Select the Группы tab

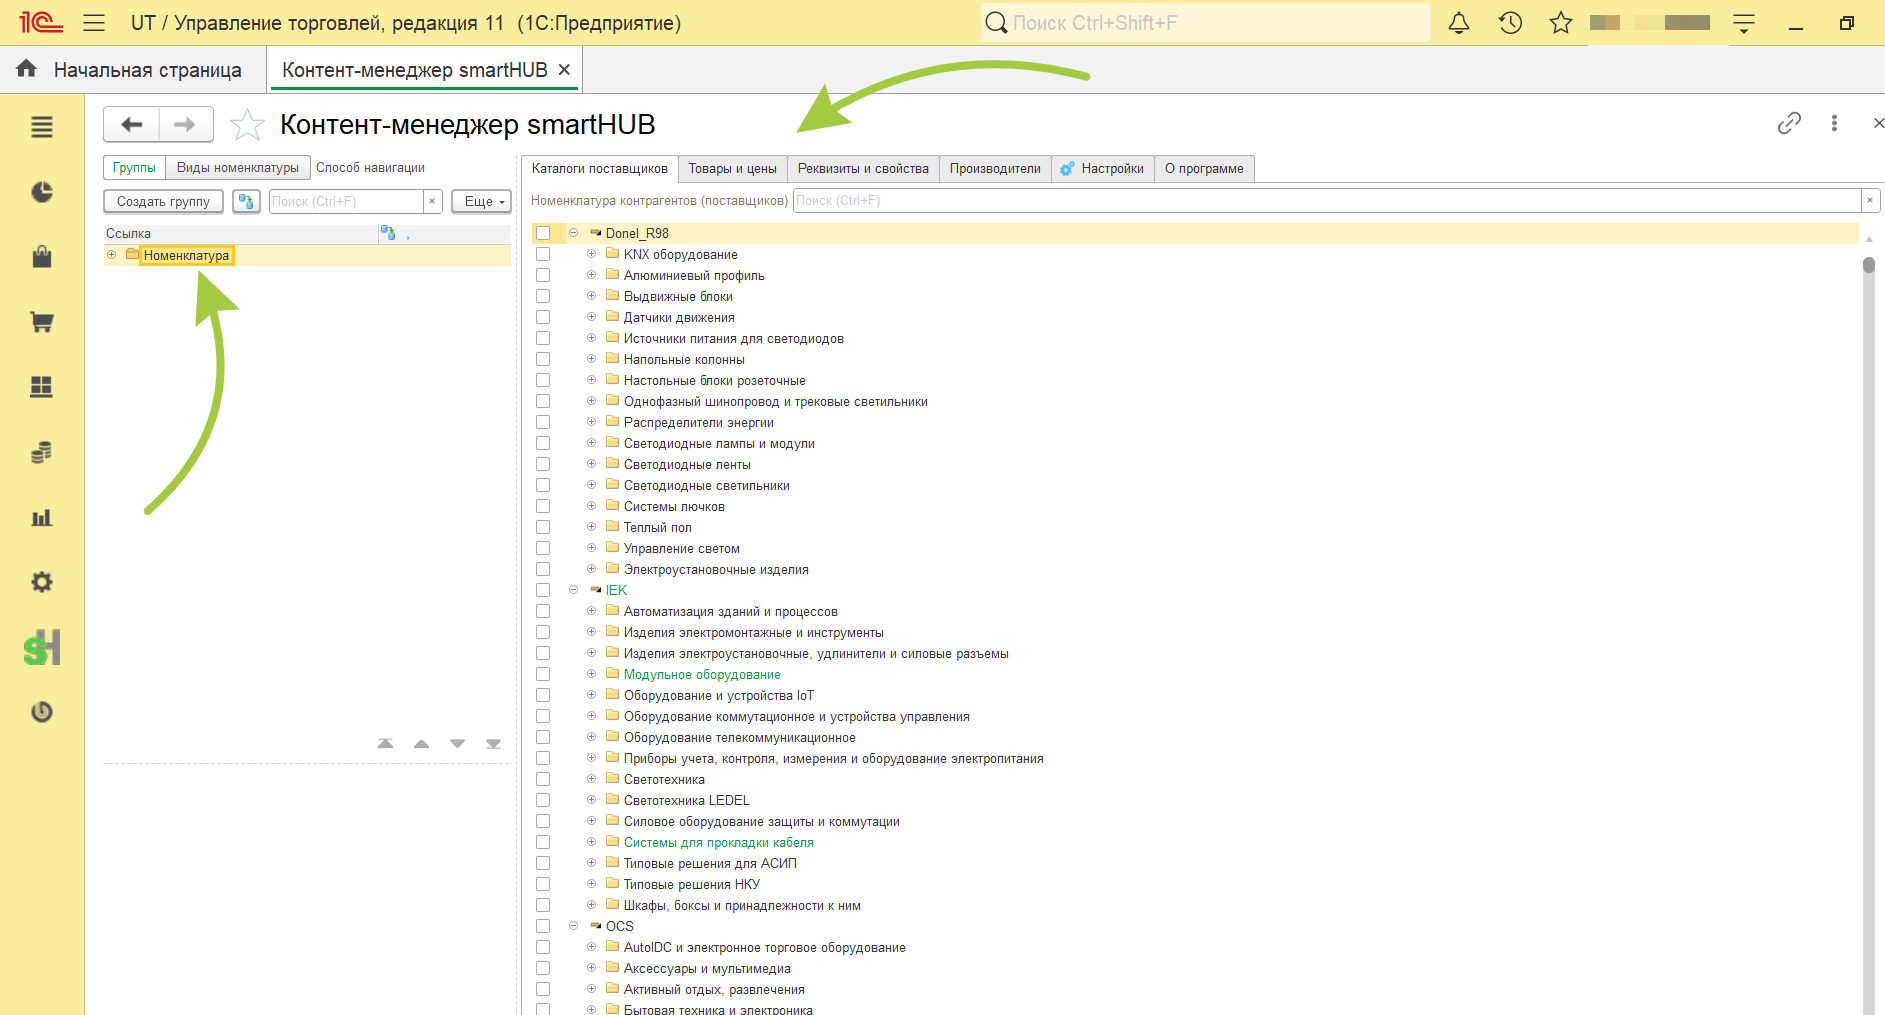tap(134, 168)
